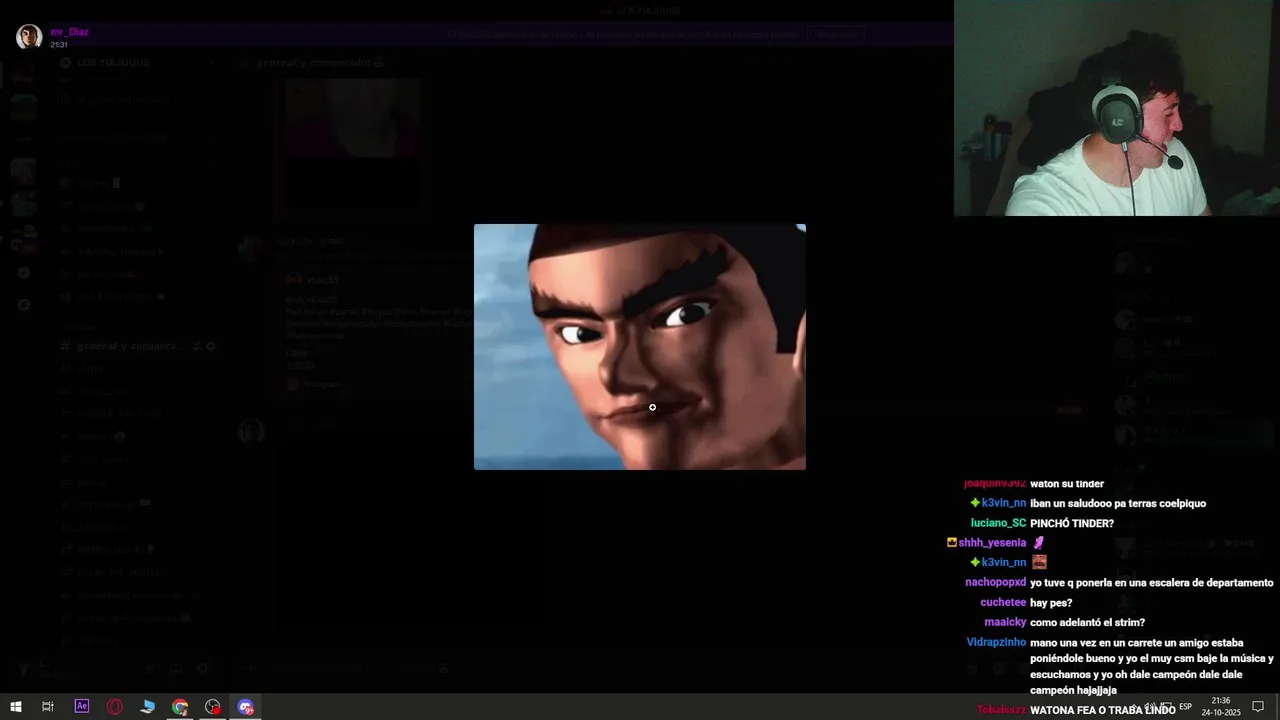Click the message "WATONA FEA O TRABA LINDO"
This screenshot has width=1280, height=720.
(x=1103, y=710)
